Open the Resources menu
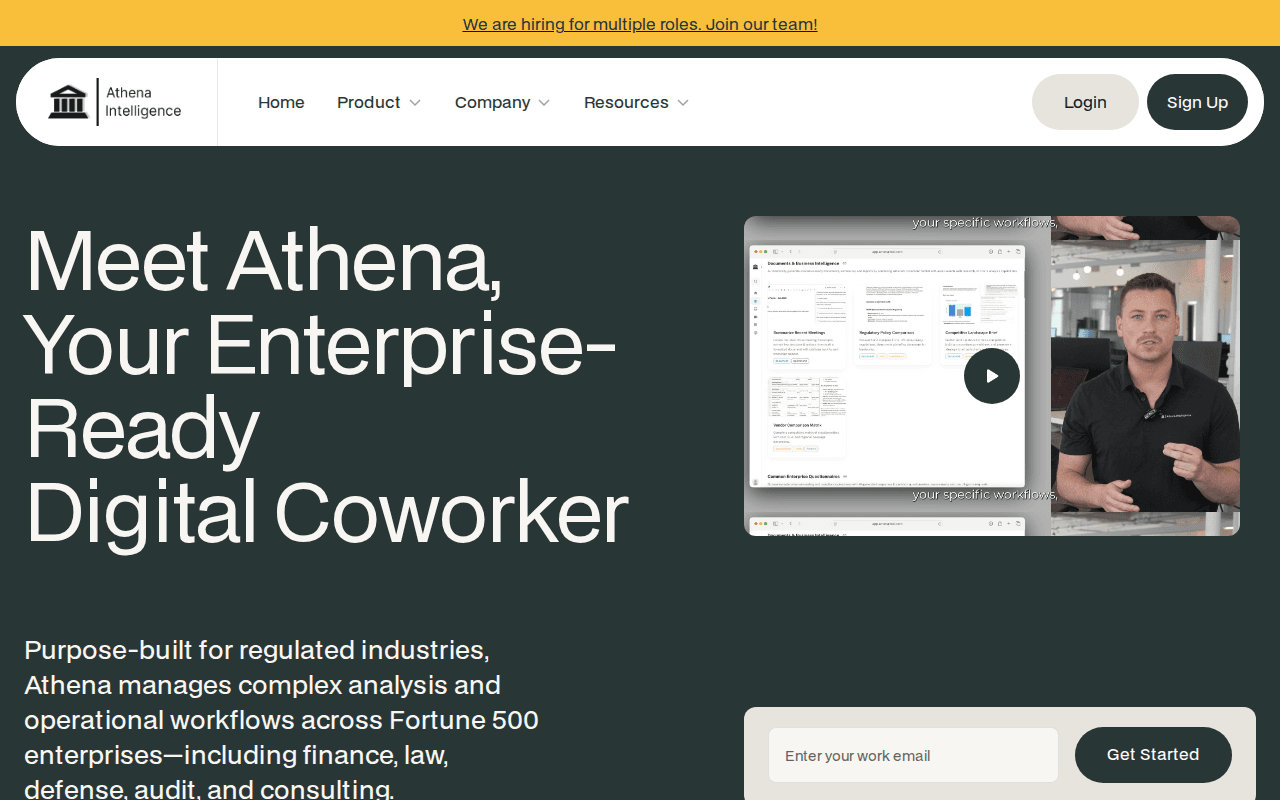This screenshot has height=800, width=1280. tap(626, 102)
